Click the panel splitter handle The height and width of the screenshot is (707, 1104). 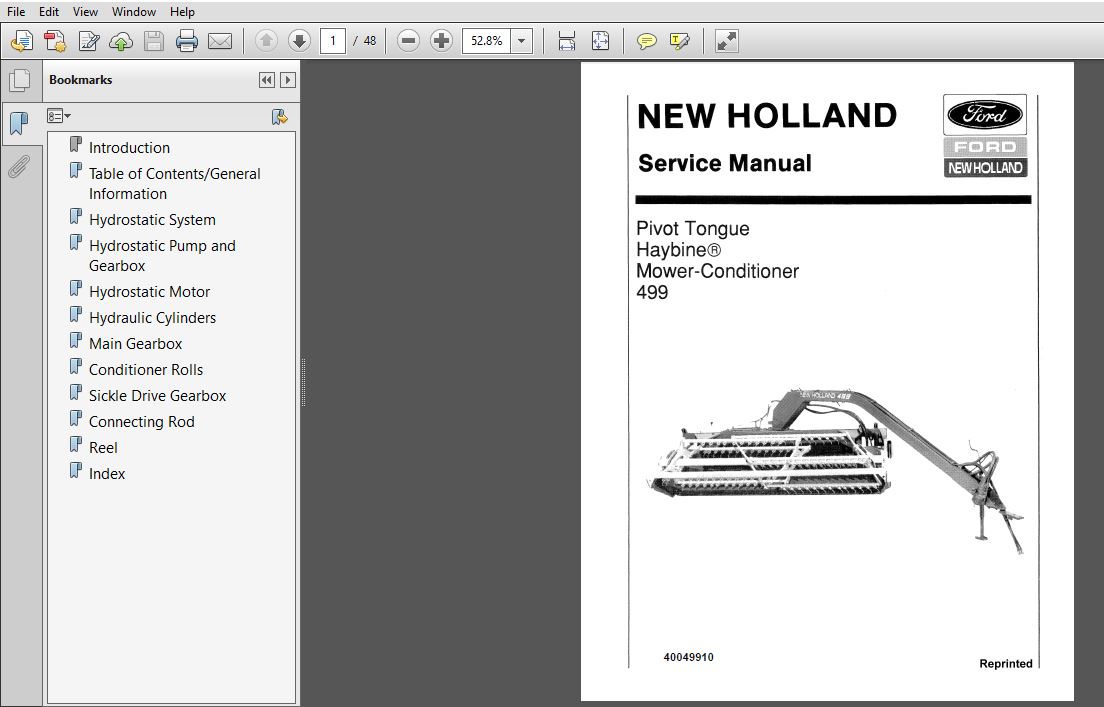tap(303, 382)
